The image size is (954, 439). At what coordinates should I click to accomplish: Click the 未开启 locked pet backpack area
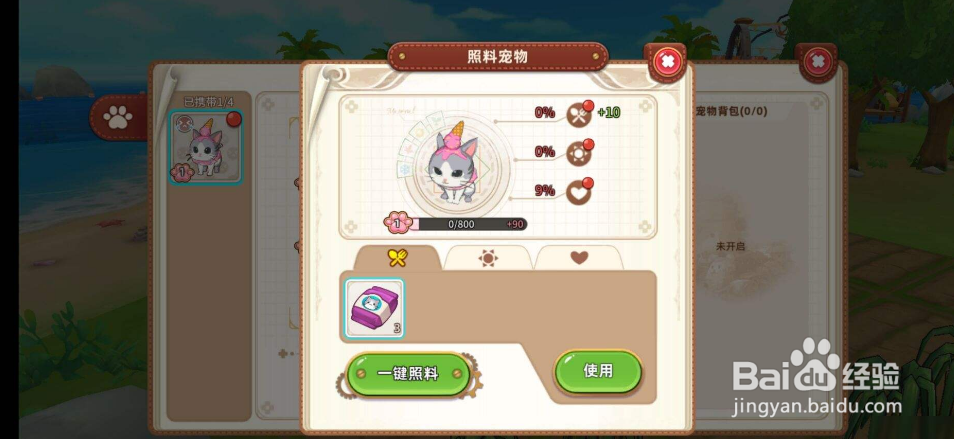730,247
